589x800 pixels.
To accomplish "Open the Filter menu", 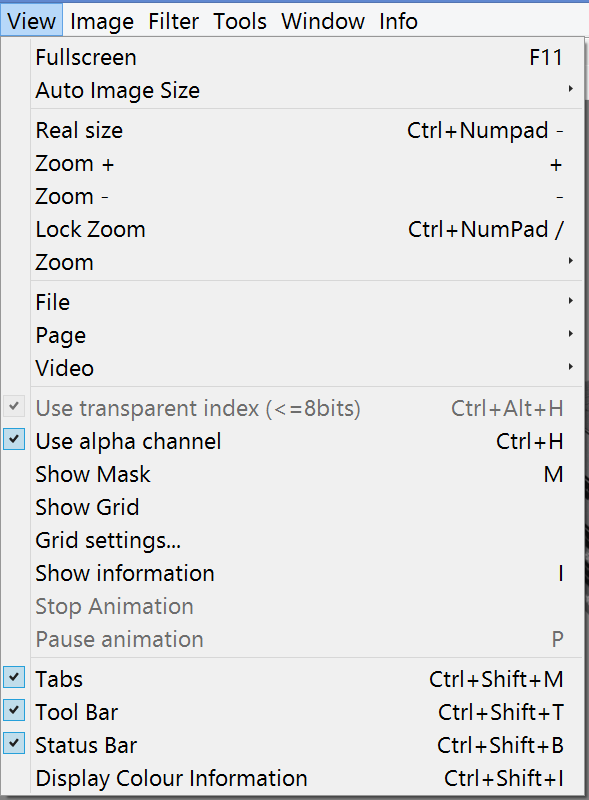I will [174, 21].
